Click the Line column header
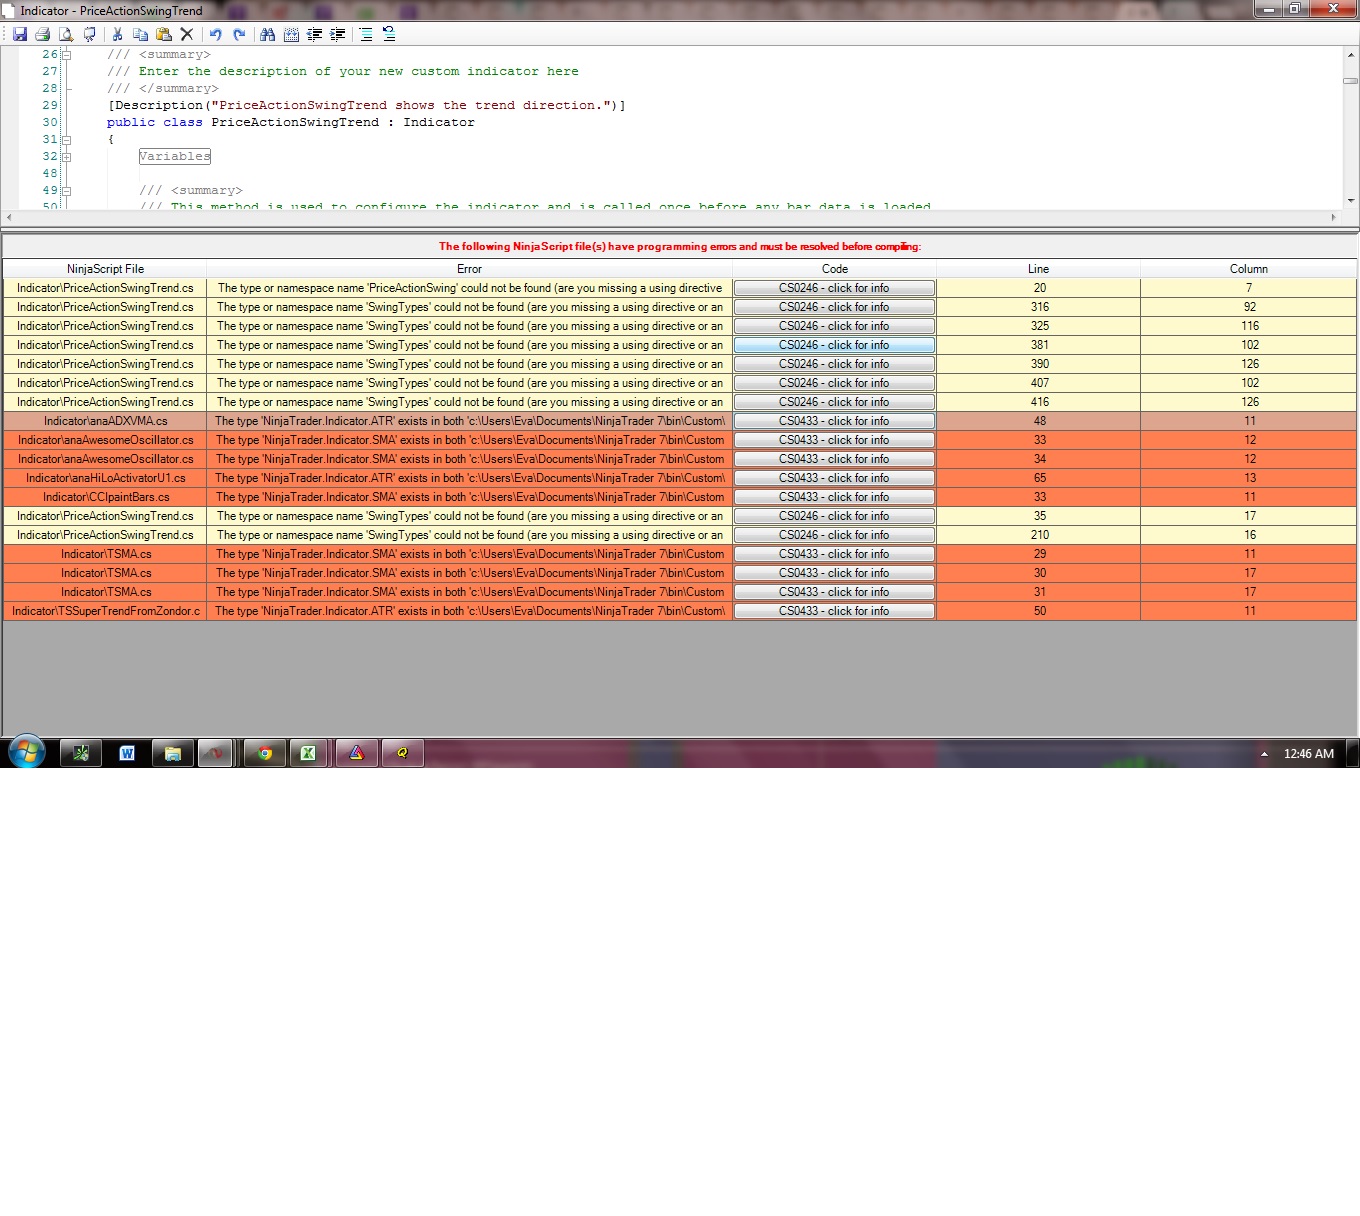 point(1038,269)
